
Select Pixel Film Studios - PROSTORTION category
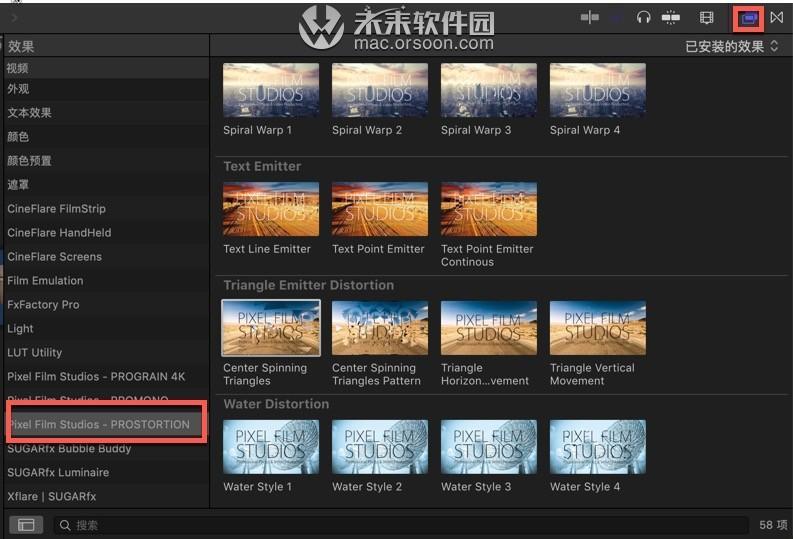[x=106, y=424]
